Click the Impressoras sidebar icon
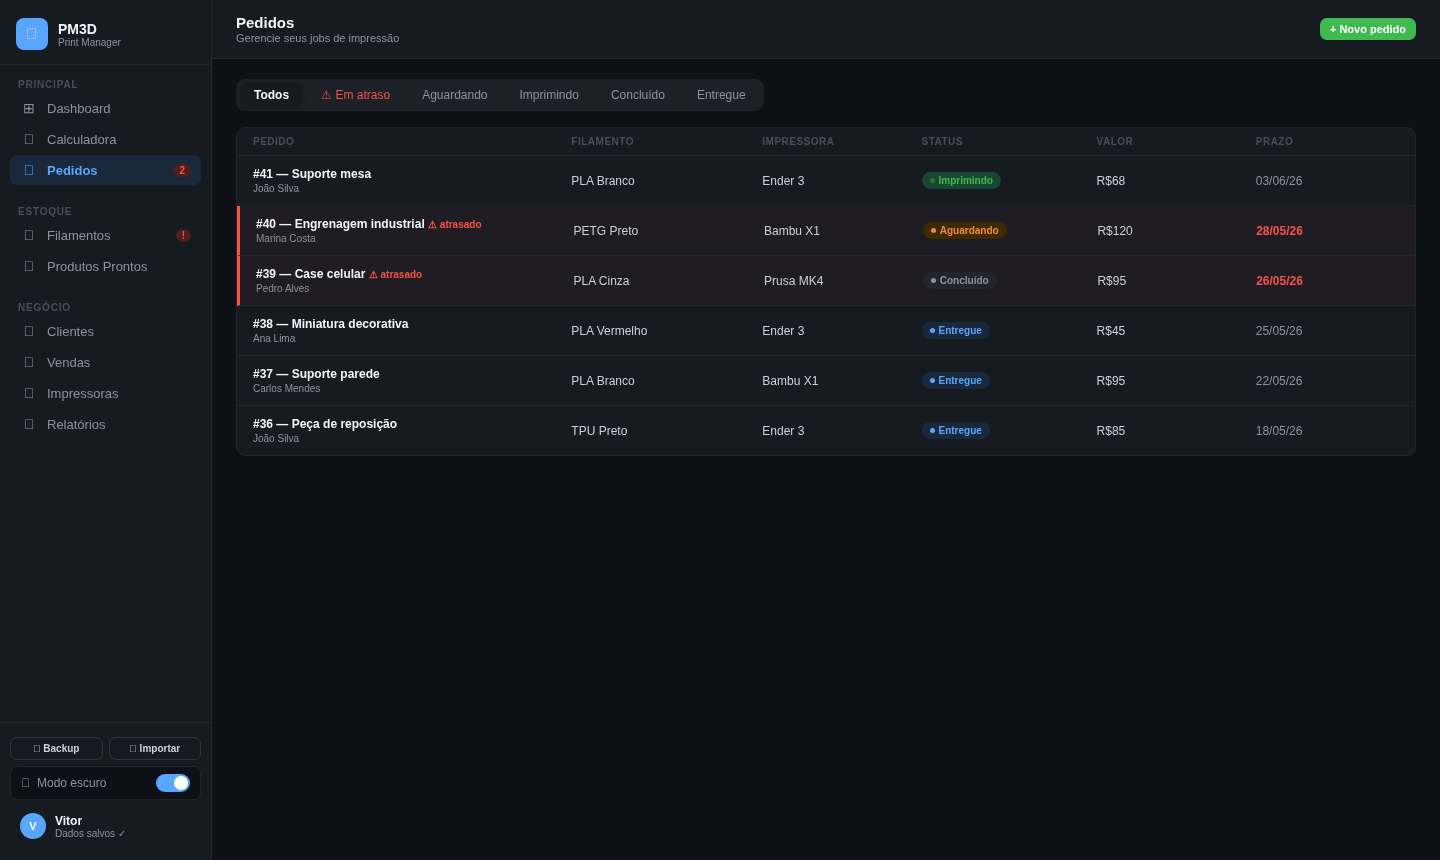 pos(29,393)
